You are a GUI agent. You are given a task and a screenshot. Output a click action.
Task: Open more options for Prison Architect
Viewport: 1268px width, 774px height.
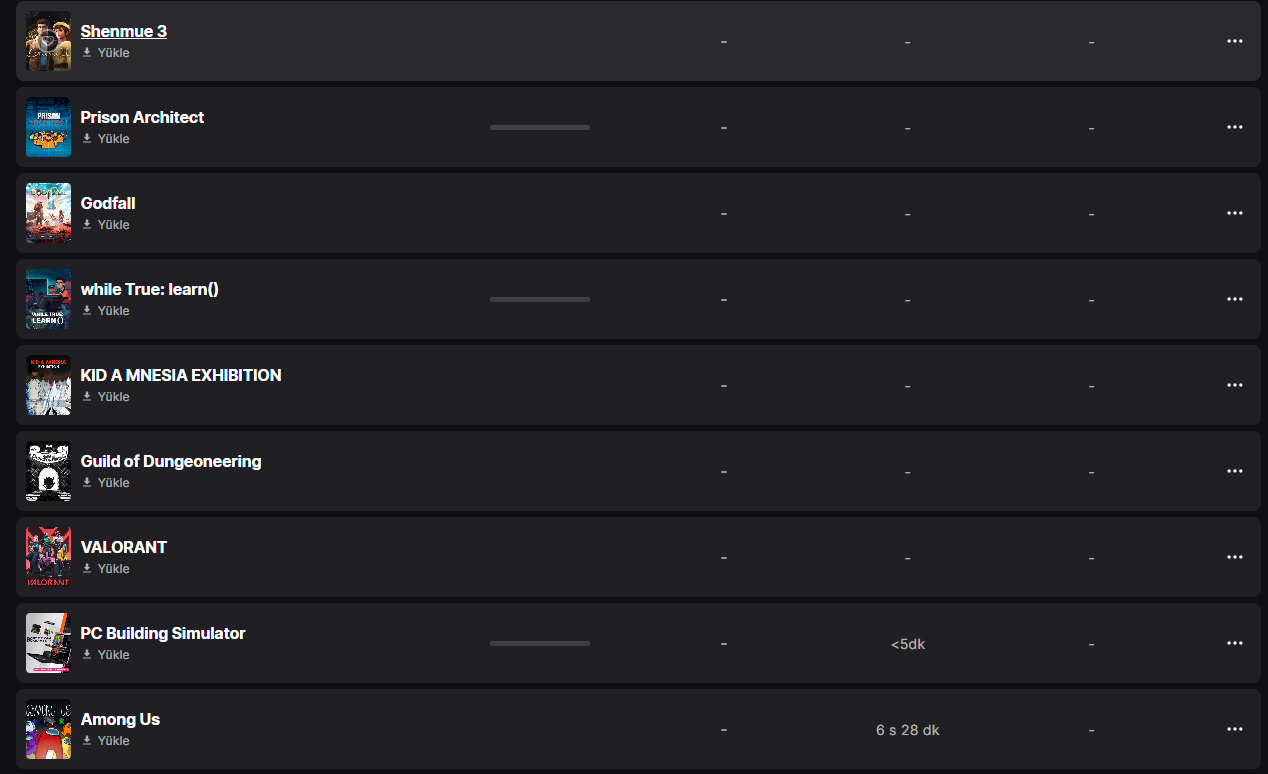(x=1234, y=127)
